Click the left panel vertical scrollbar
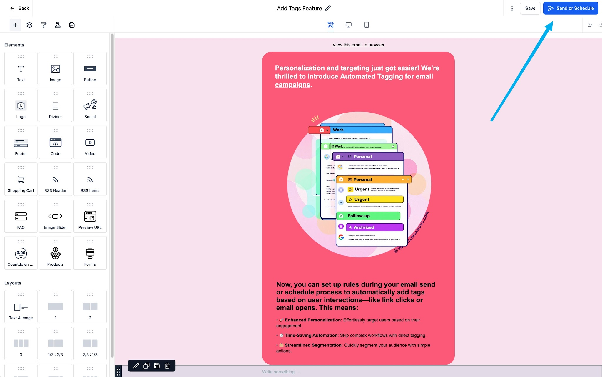602x377 pixels. point(112,196)
